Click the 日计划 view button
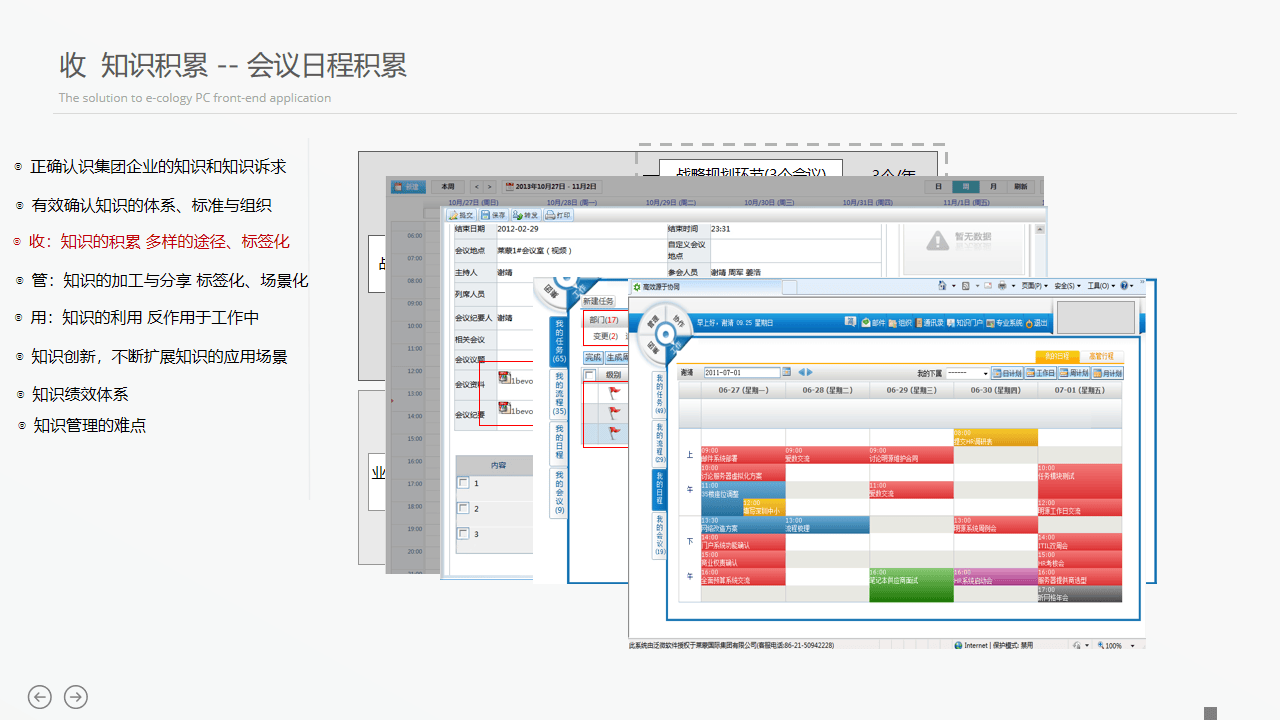The image size is (1280, 720). point(1007,373)
